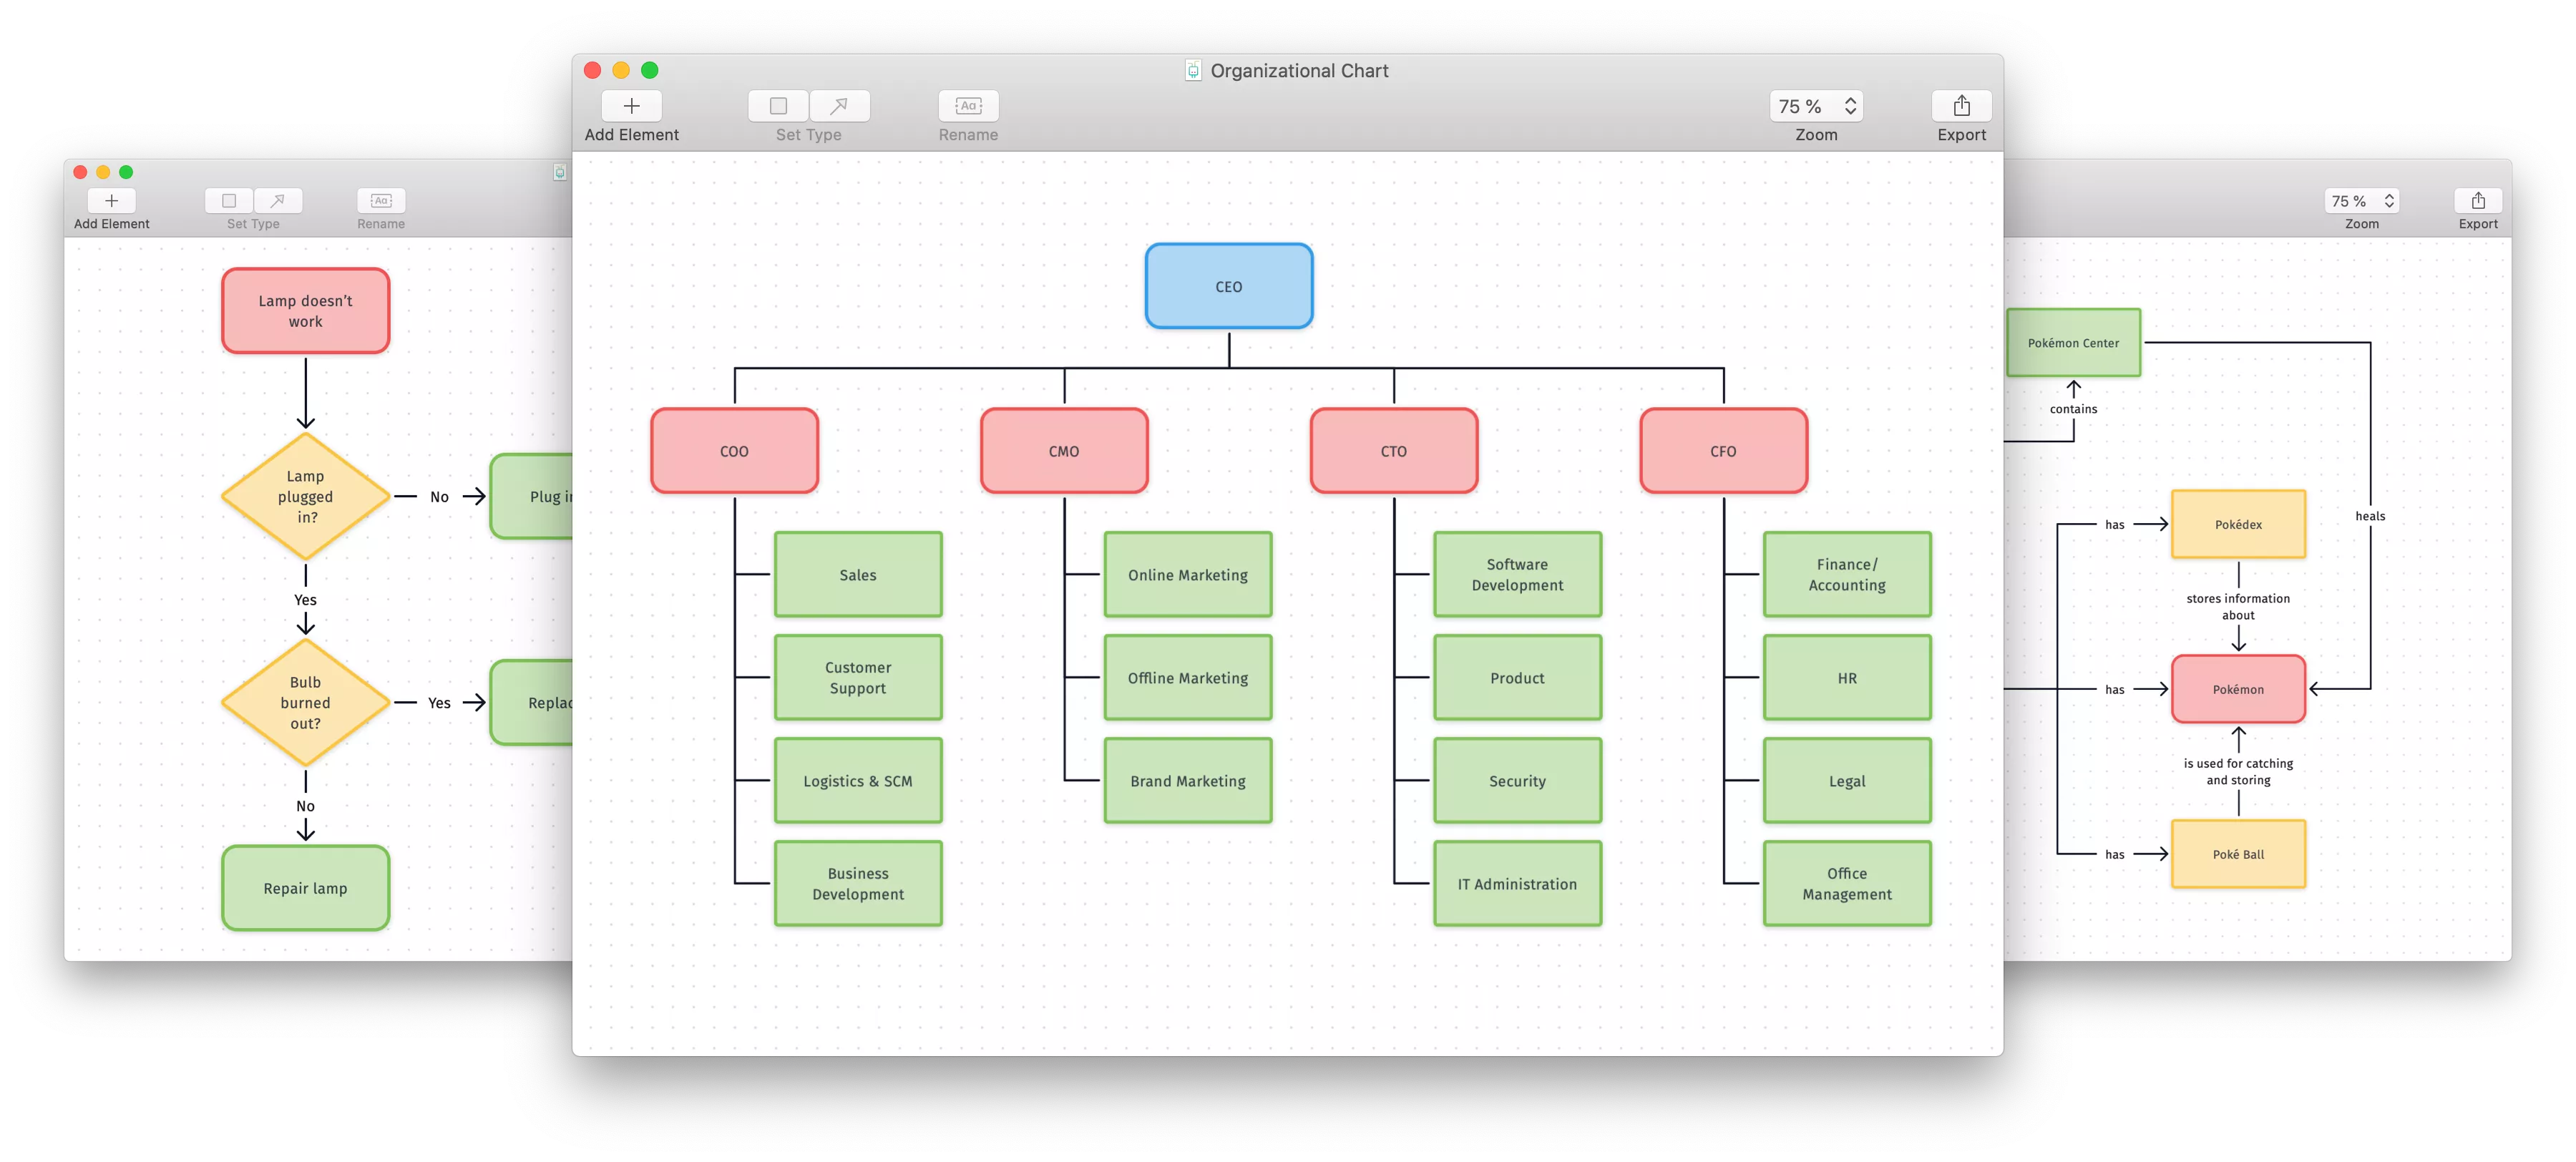Viewport: 2576px width, 1162px height.
Task: Click the IT Administration department node
Action: (x=1515, y=884)
